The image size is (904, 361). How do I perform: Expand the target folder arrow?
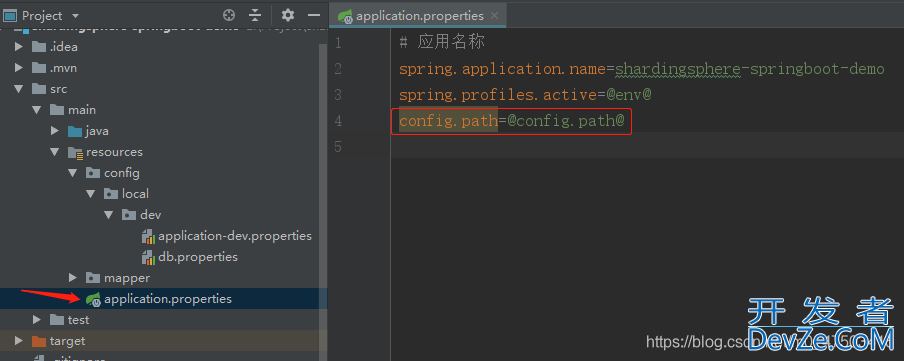[19, 341]
